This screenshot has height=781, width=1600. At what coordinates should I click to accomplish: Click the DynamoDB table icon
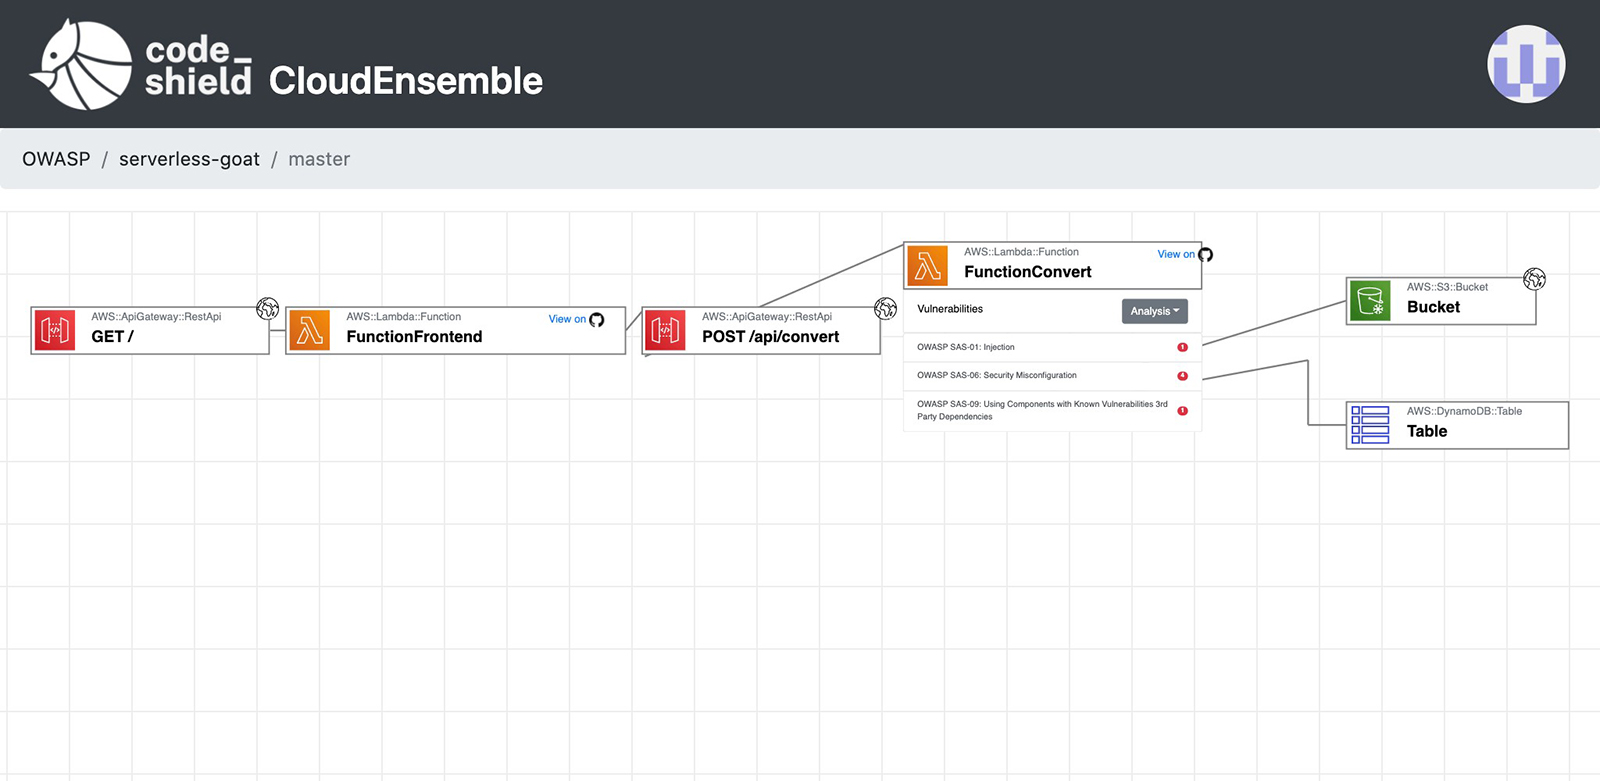[x=1370, y=425]
